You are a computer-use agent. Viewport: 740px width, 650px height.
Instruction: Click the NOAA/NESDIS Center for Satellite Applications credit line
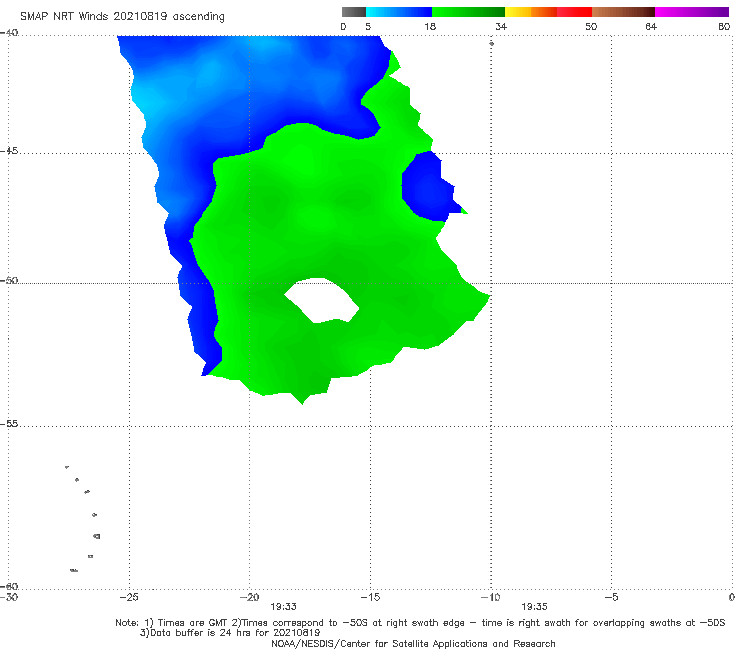tap(413, 644)
